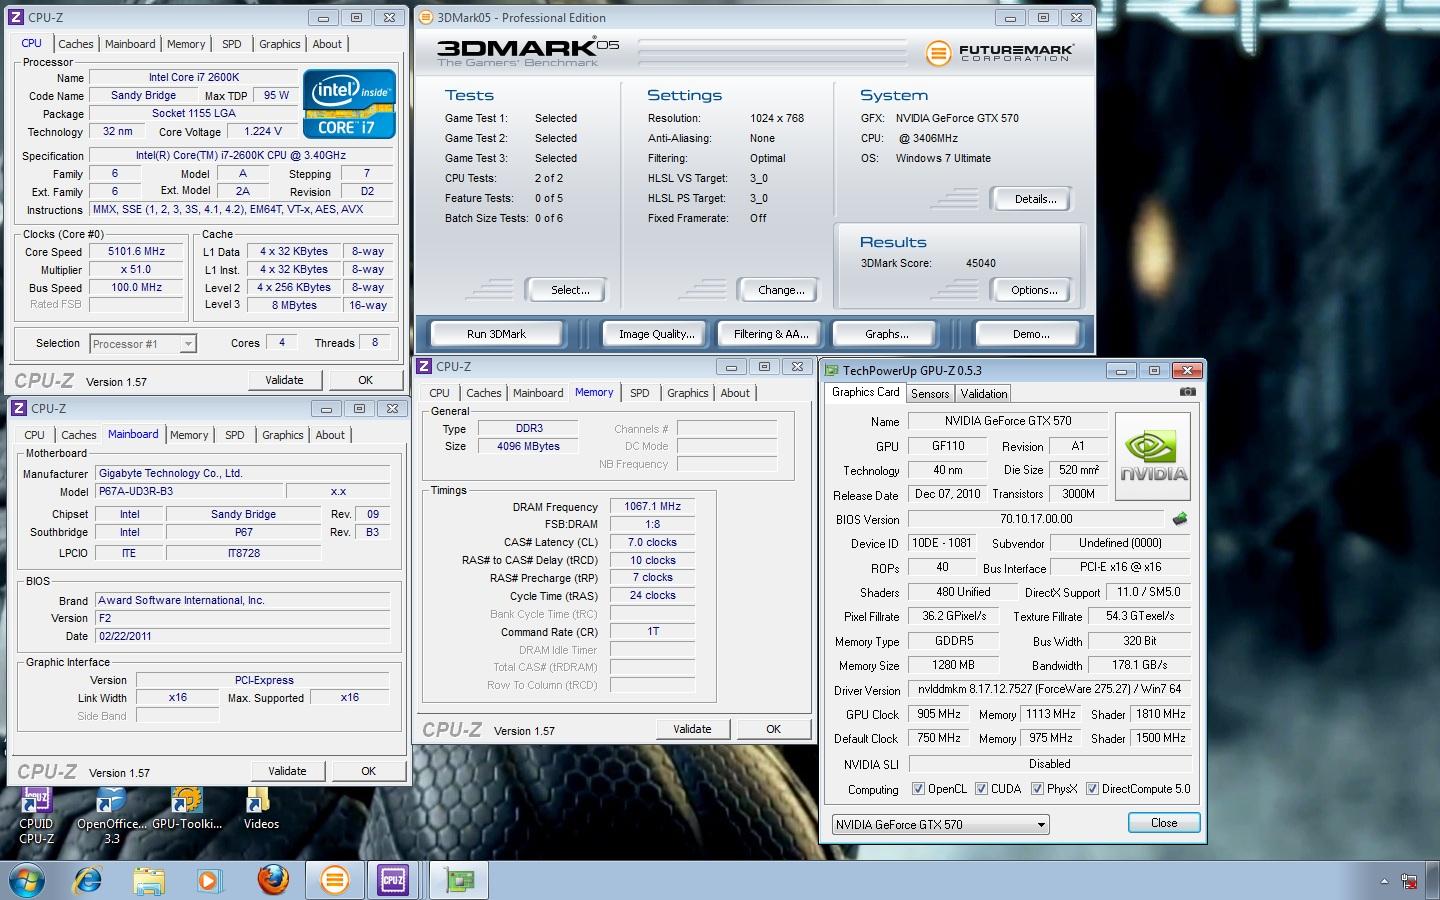1440x900 pixels.
Task: Click the GPU-Z title bar icon
Action: 832,370
